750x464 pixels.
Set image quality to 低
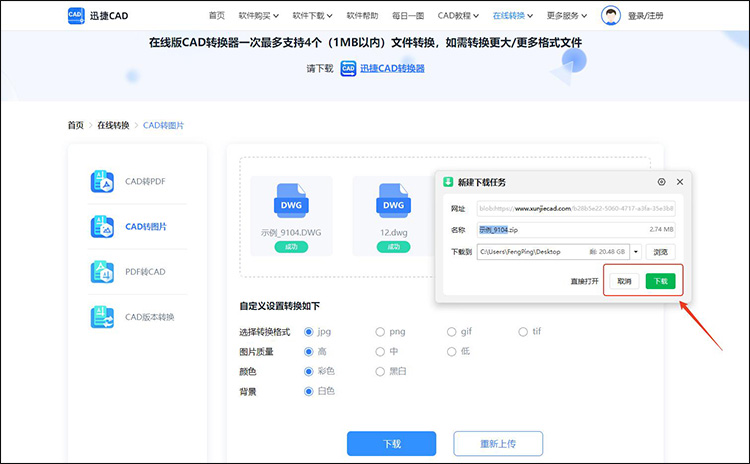452,352
